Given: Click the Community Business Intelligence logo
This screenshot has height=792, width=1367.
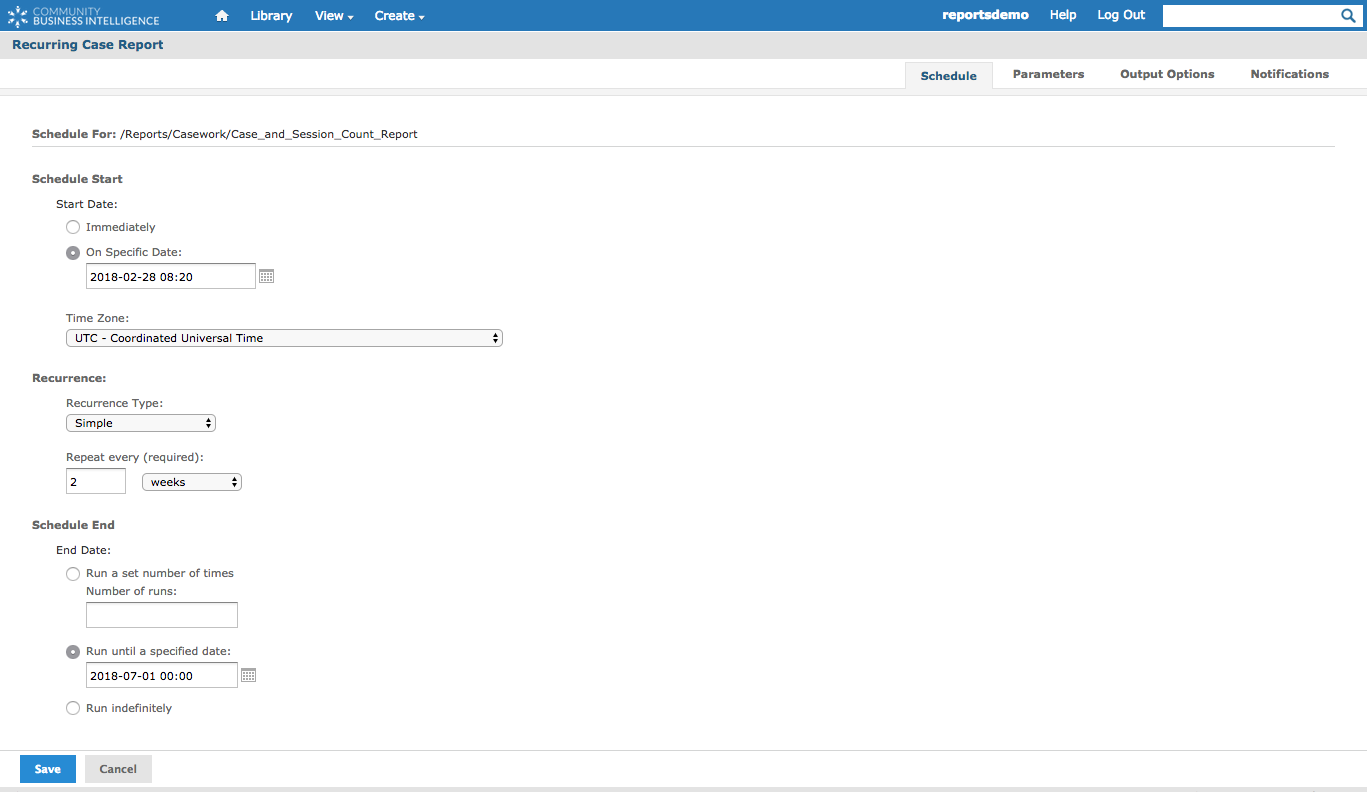Looking at the screenshot, I should (x=83, y=16).
